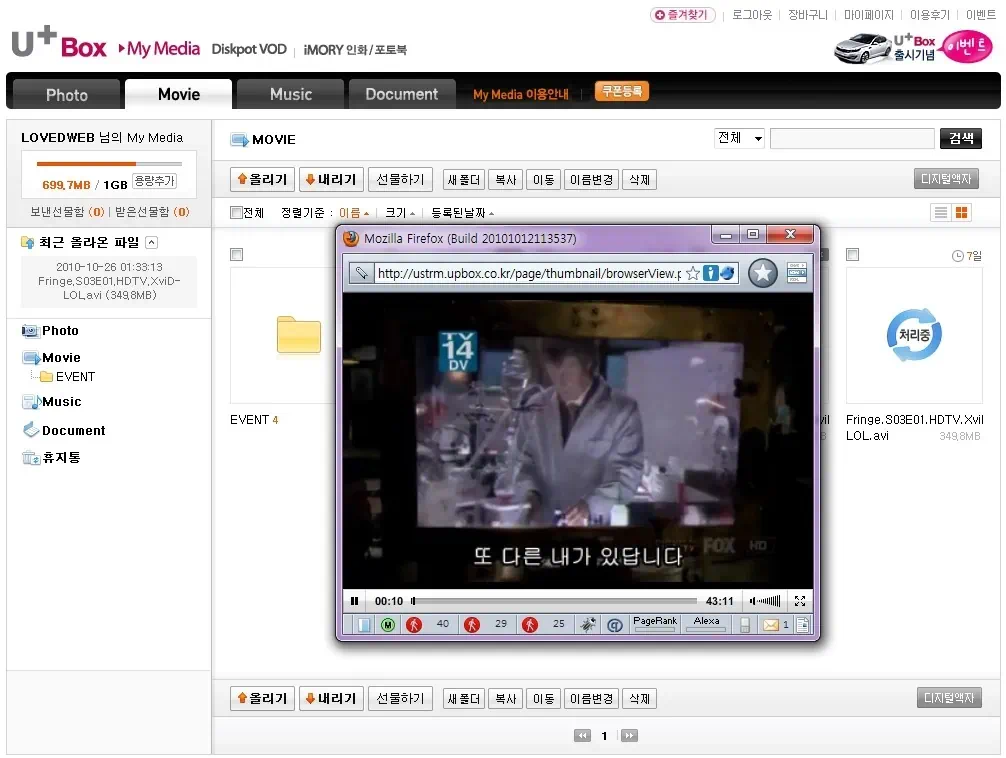Click the fullscreen icon in the video player
This screenshot has height=758, width=1006.
(x=798, y=601)
